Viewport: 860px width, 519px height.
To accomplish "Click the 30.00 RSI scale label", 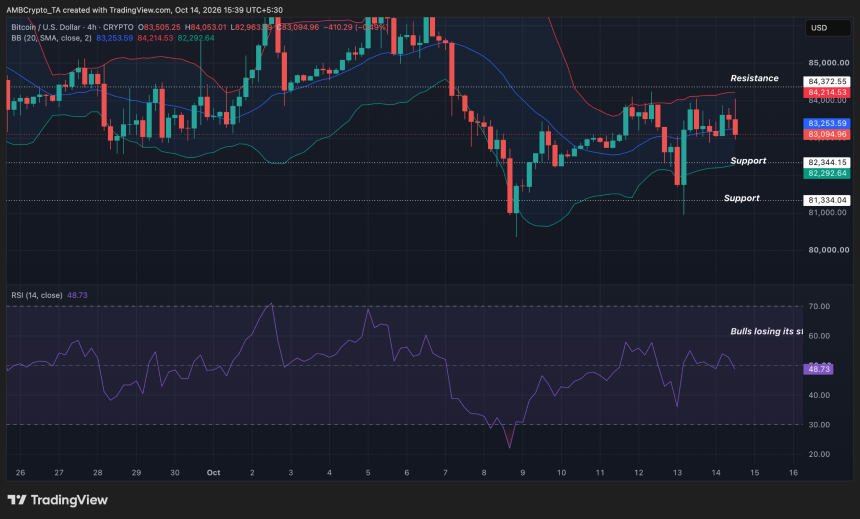I will (819, 425).
